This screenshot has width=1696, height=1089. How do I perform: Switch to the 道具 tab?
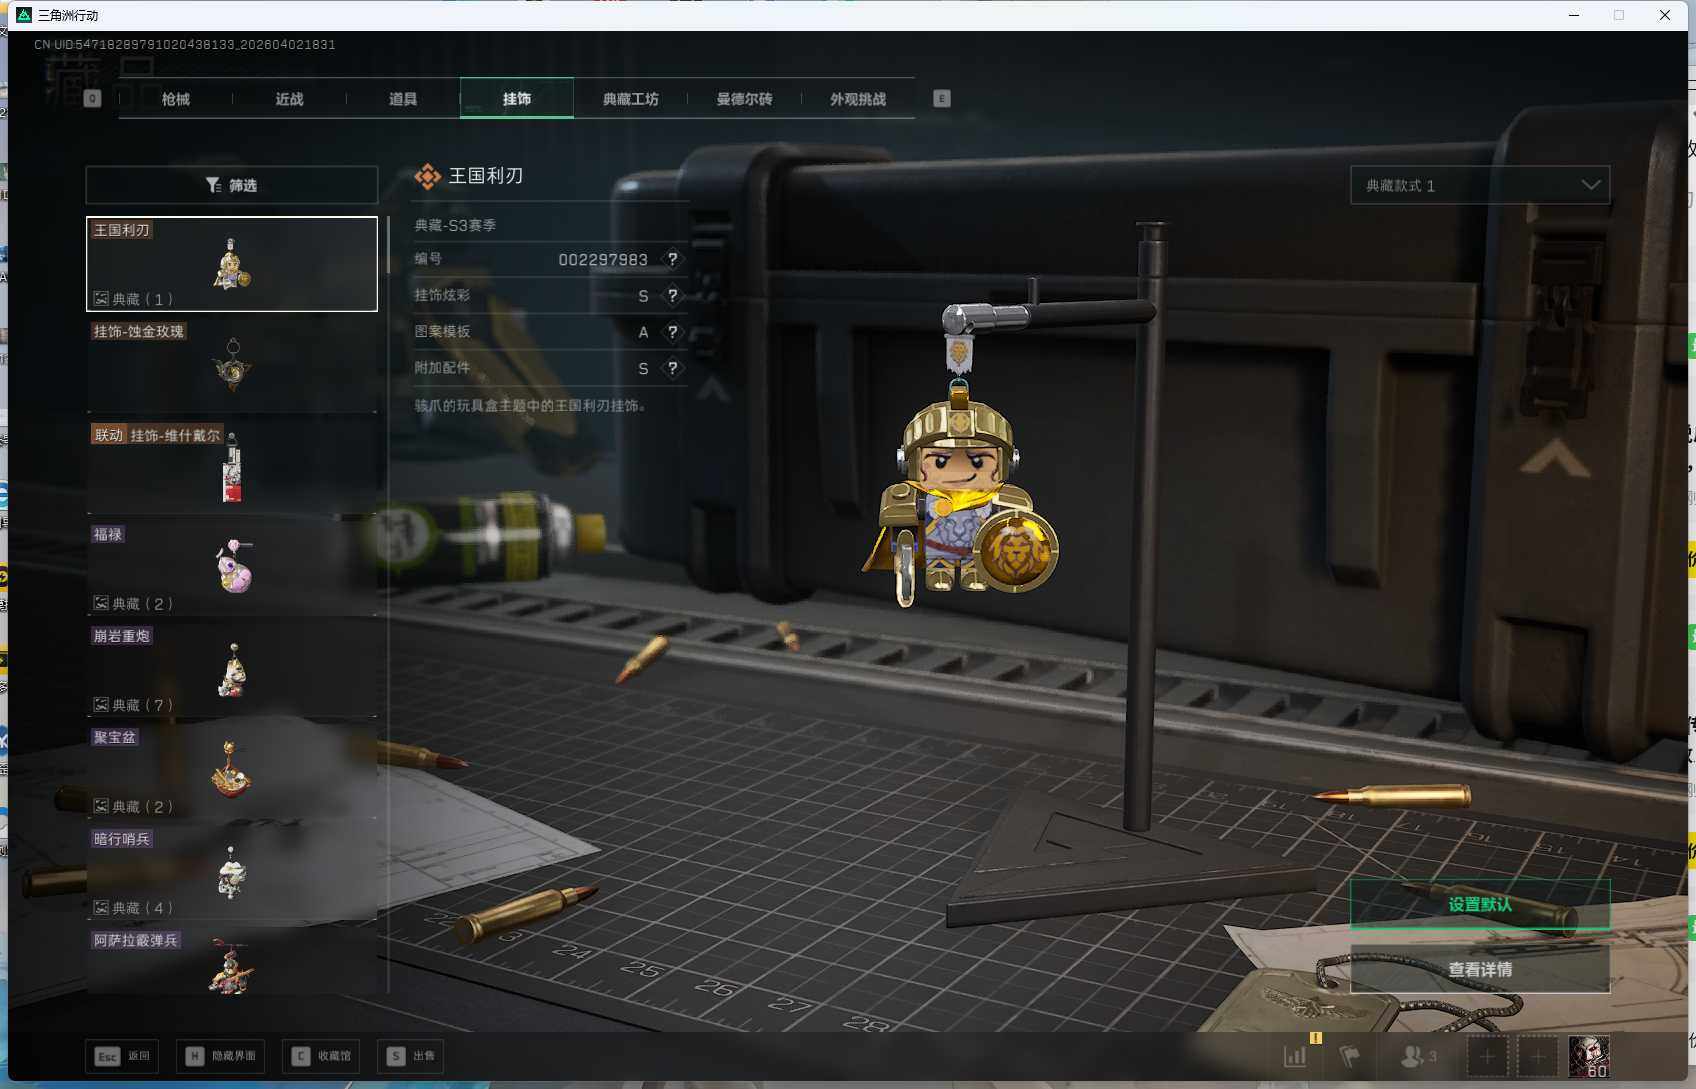coord(403,99)
